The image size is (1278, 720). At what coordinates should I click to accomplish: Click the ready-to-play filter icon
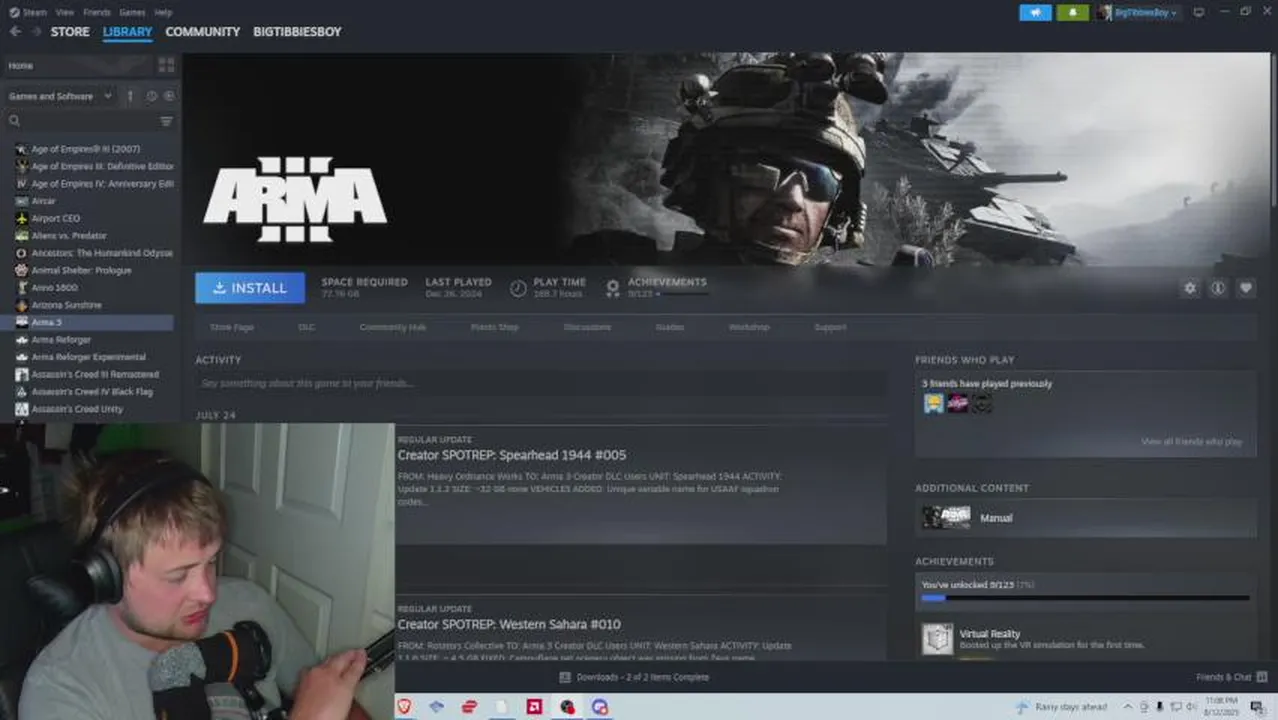169,96
